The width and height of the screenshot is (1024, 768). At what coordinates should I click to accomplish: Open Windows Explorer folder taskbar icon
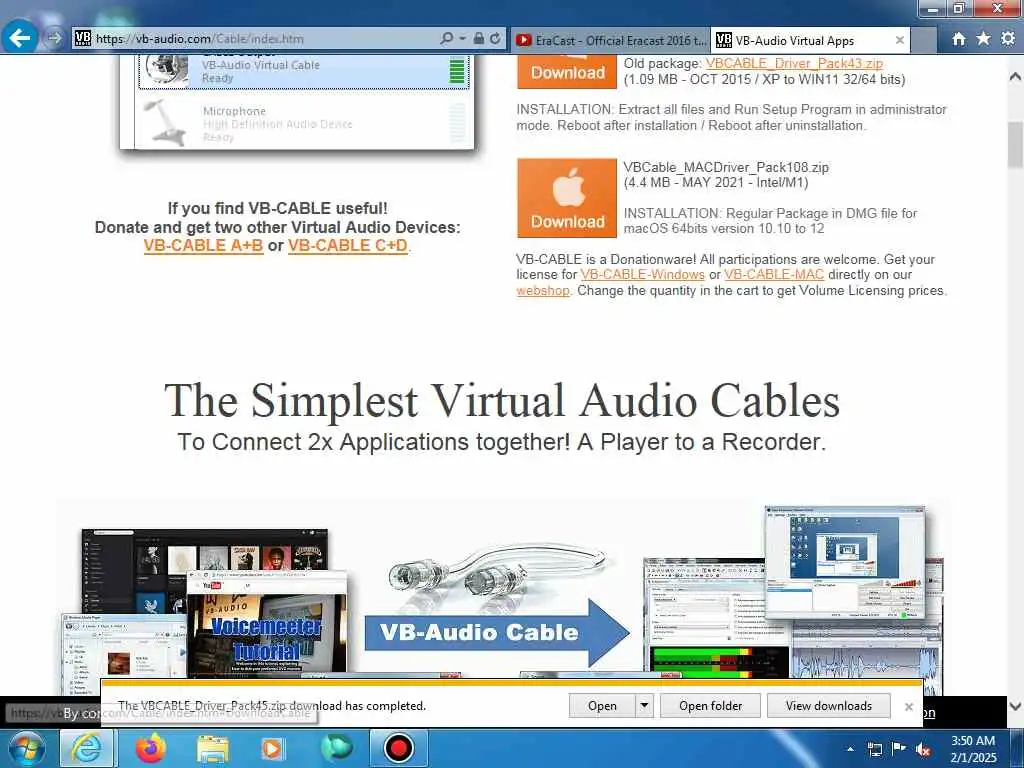pyautogui.click(x=212, y=749)
